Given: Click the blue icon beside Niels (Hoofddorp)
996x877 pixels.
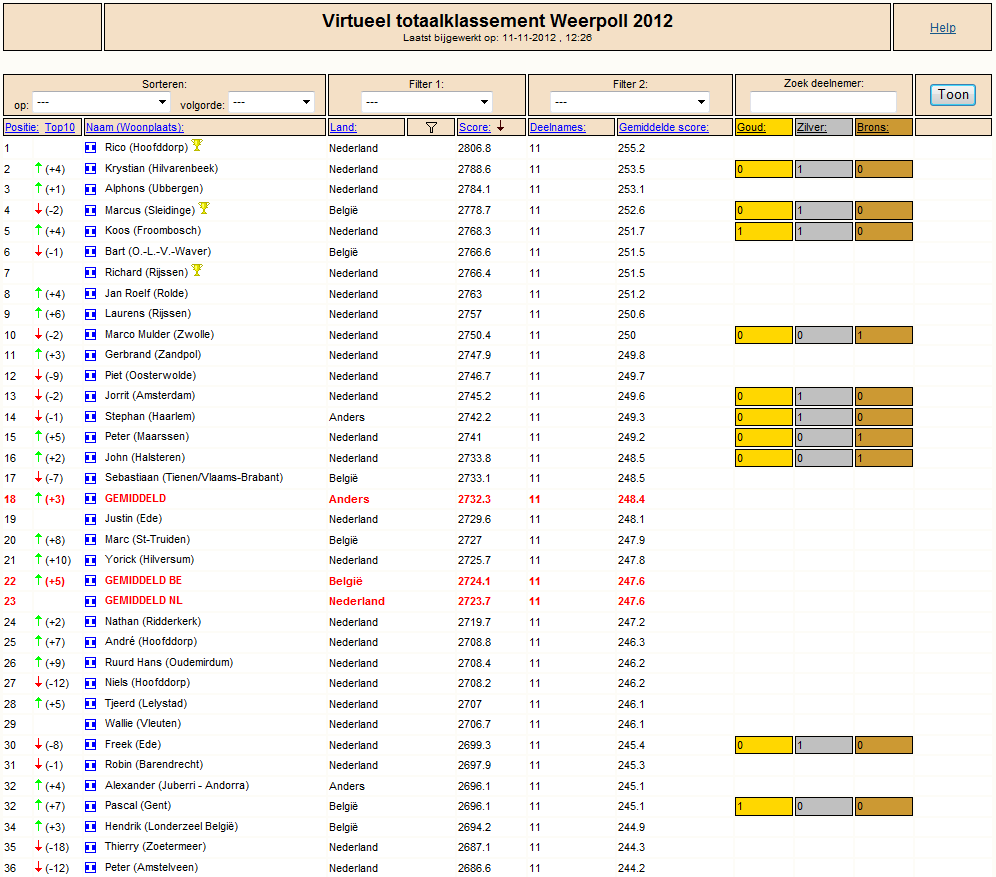Looking at the screenshot, I should coord(91,683).
